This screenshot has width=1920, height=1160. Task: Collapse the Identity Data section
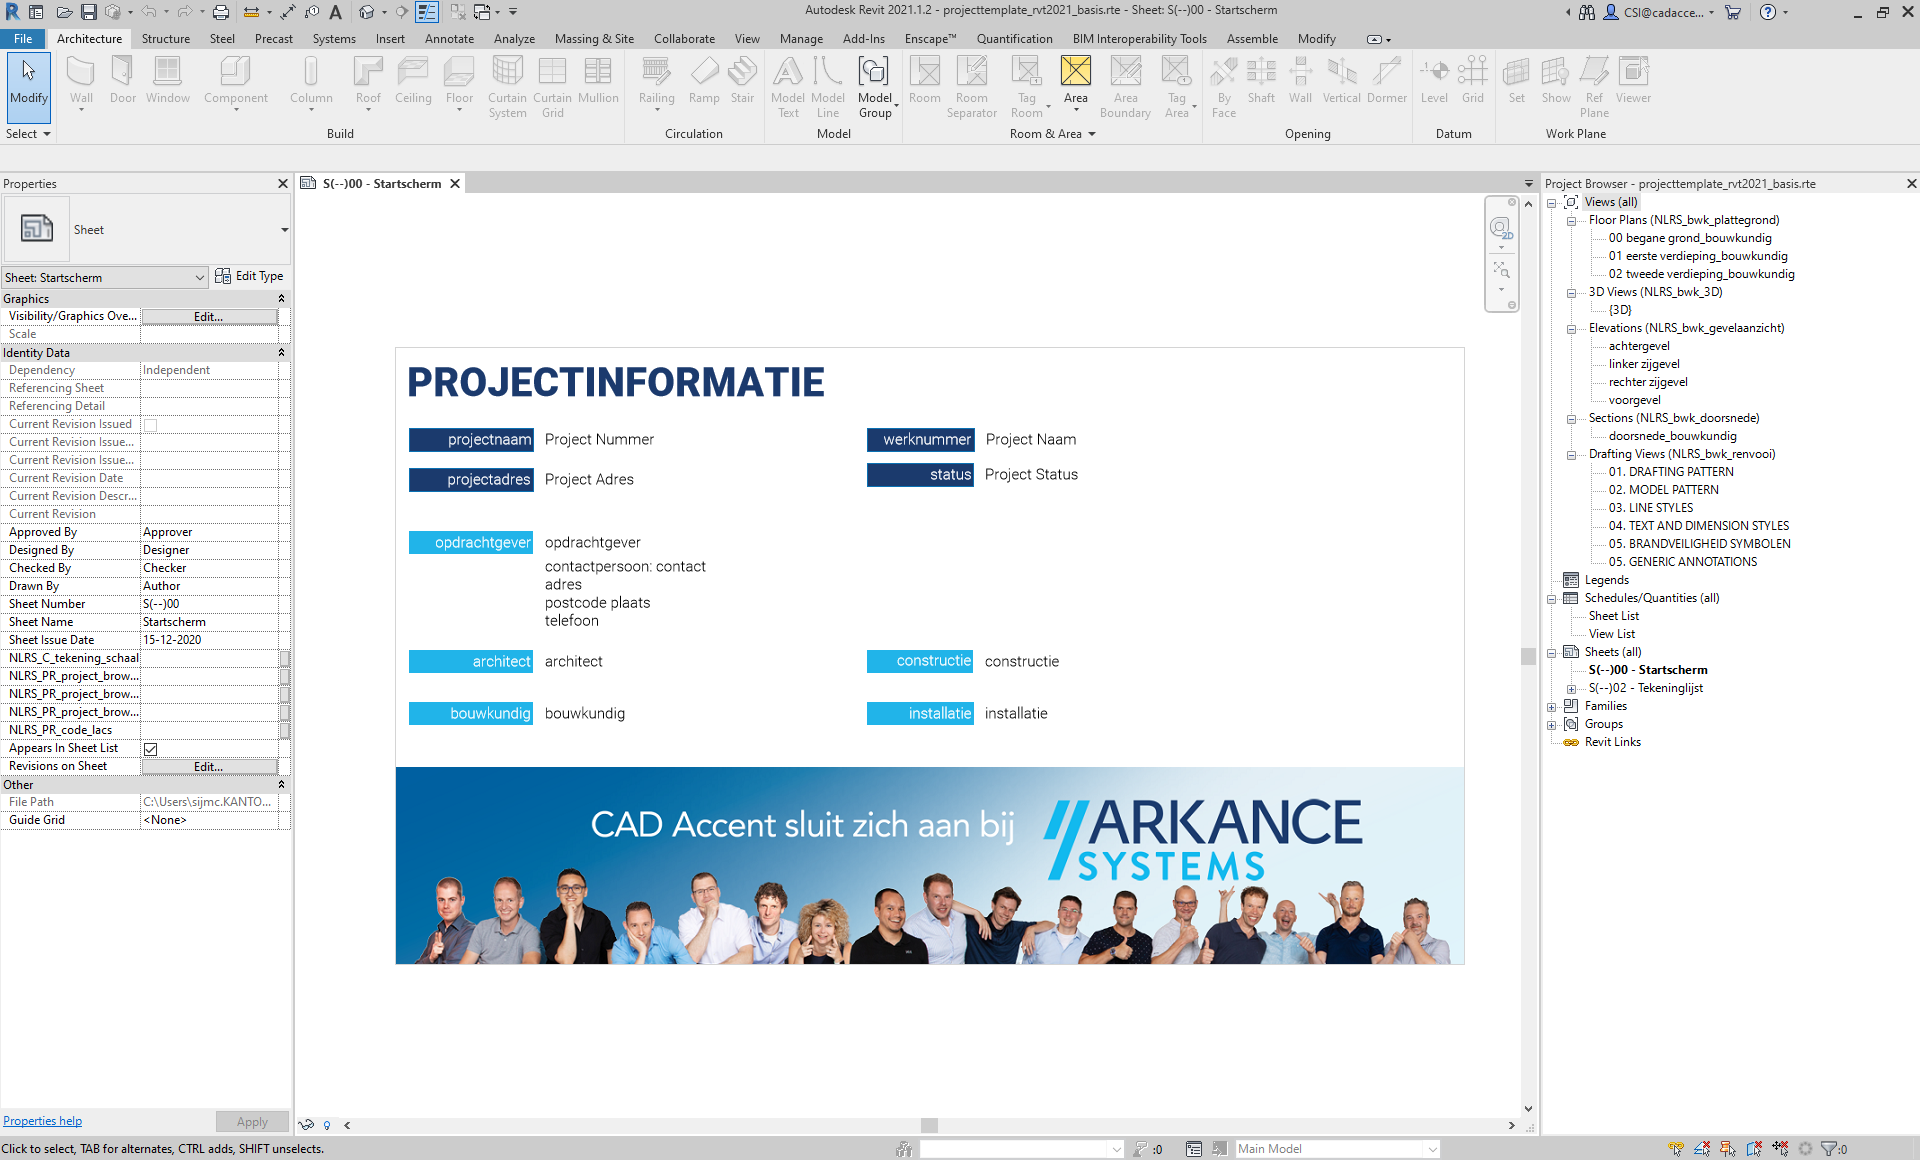[281, 353]
